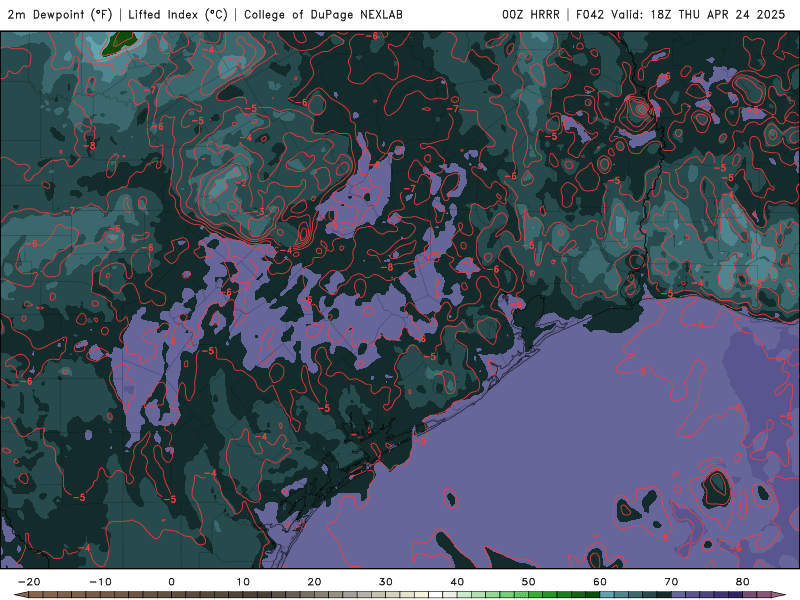
Task: Click the '0' colorbar scale label
Action: 171,582
